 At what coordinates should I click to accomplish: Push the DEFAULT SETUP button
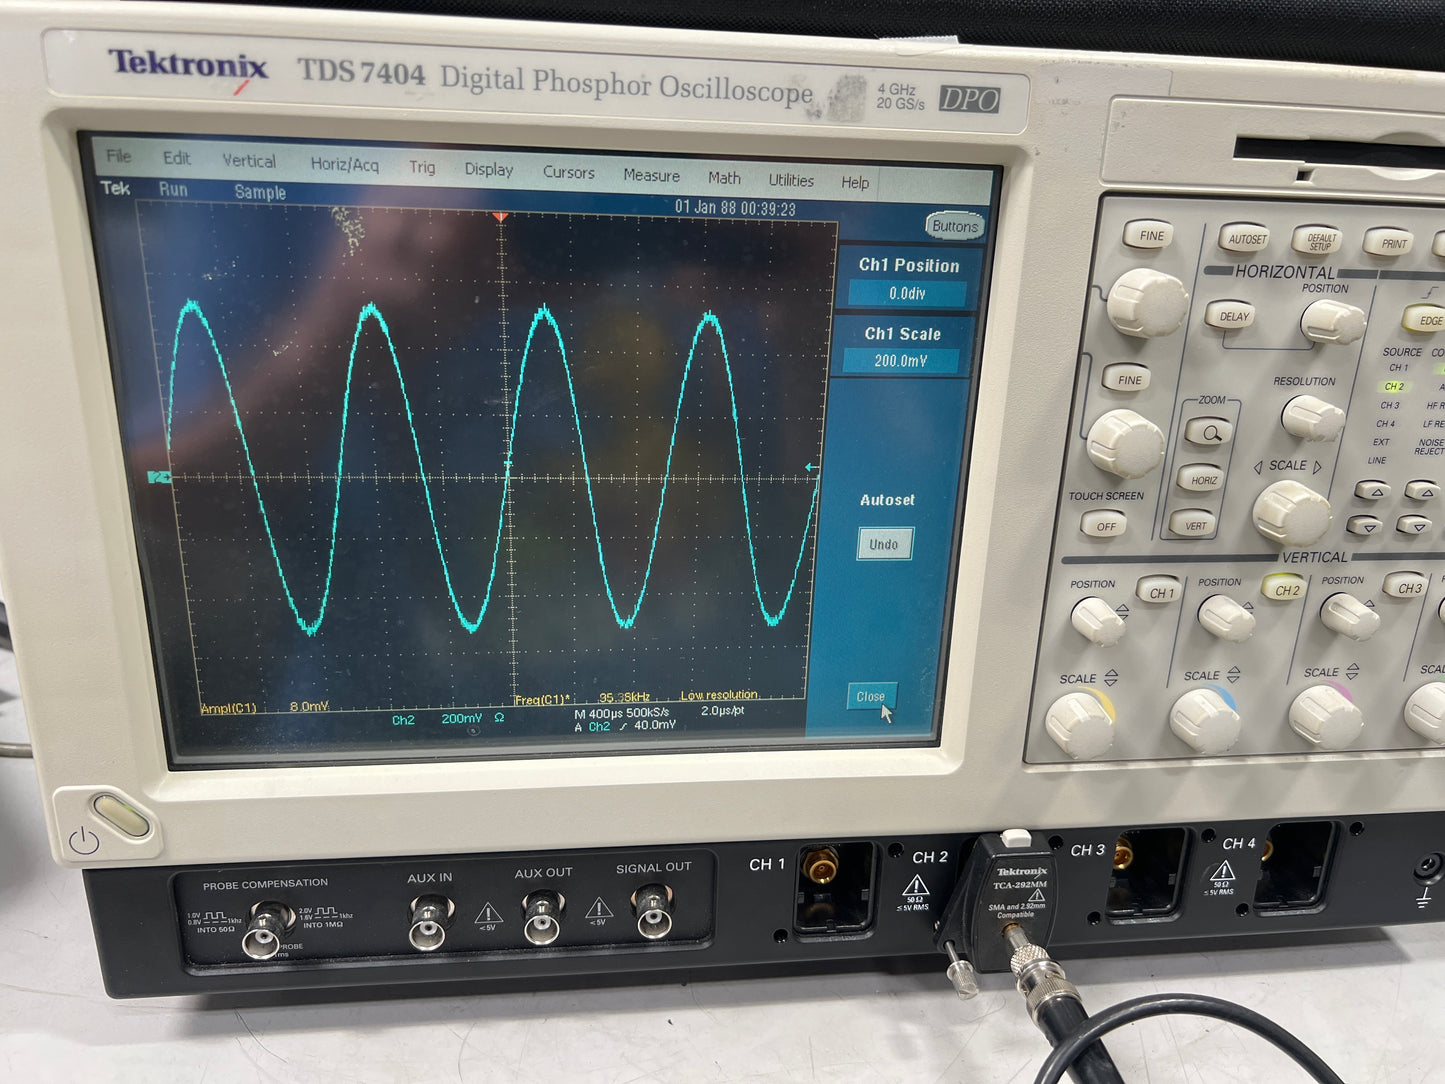click(1320, 241)
